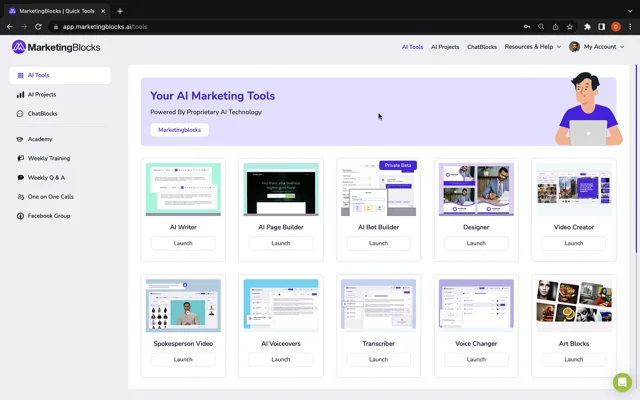Launch the Designer tool
This screenshot has width=640, height=400.
pos(476,243)
